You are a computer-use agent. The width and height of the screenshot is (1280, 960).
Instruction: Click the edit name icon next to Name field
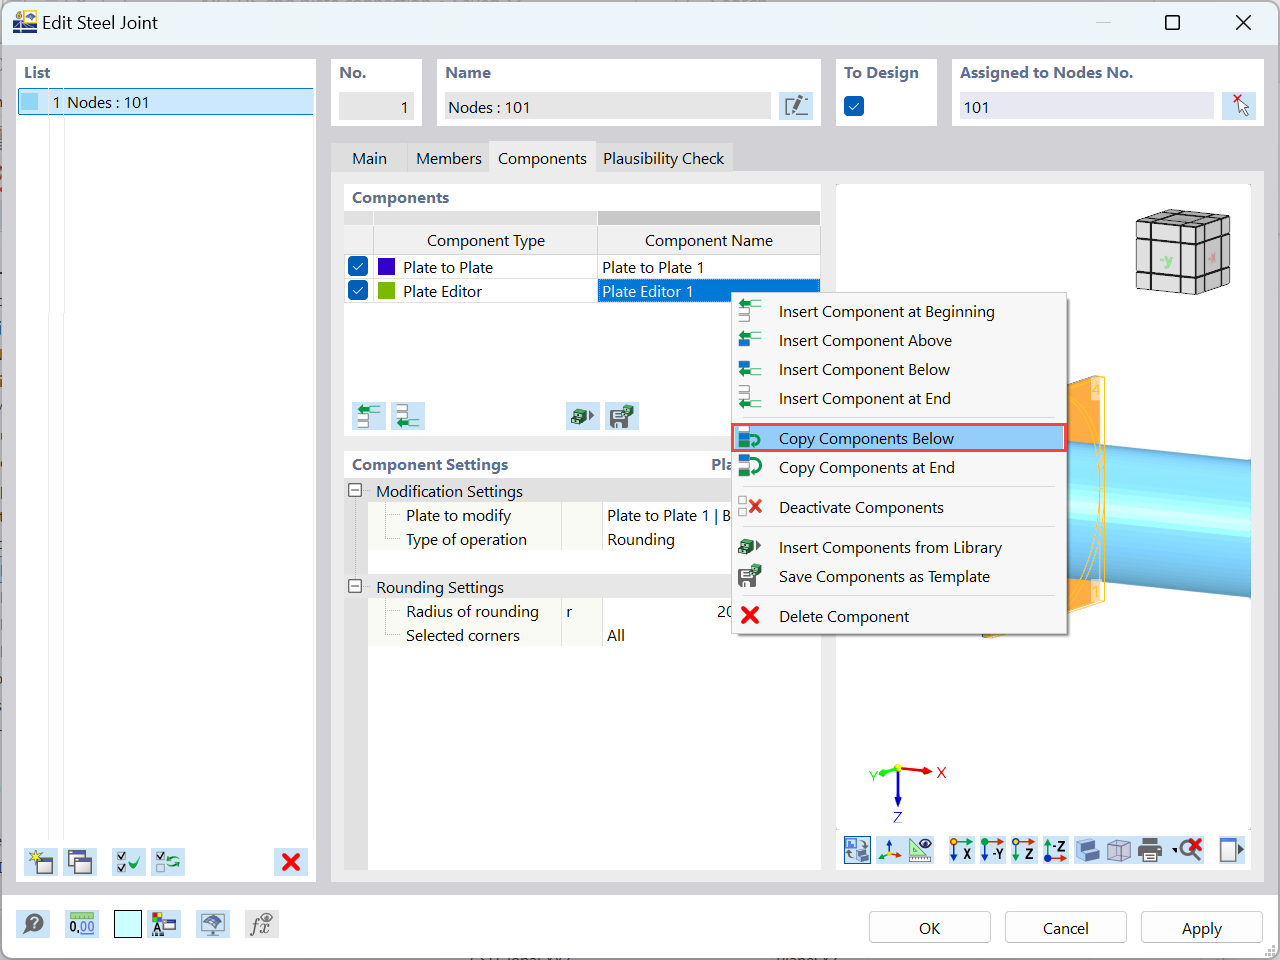[x=796, y=106]
